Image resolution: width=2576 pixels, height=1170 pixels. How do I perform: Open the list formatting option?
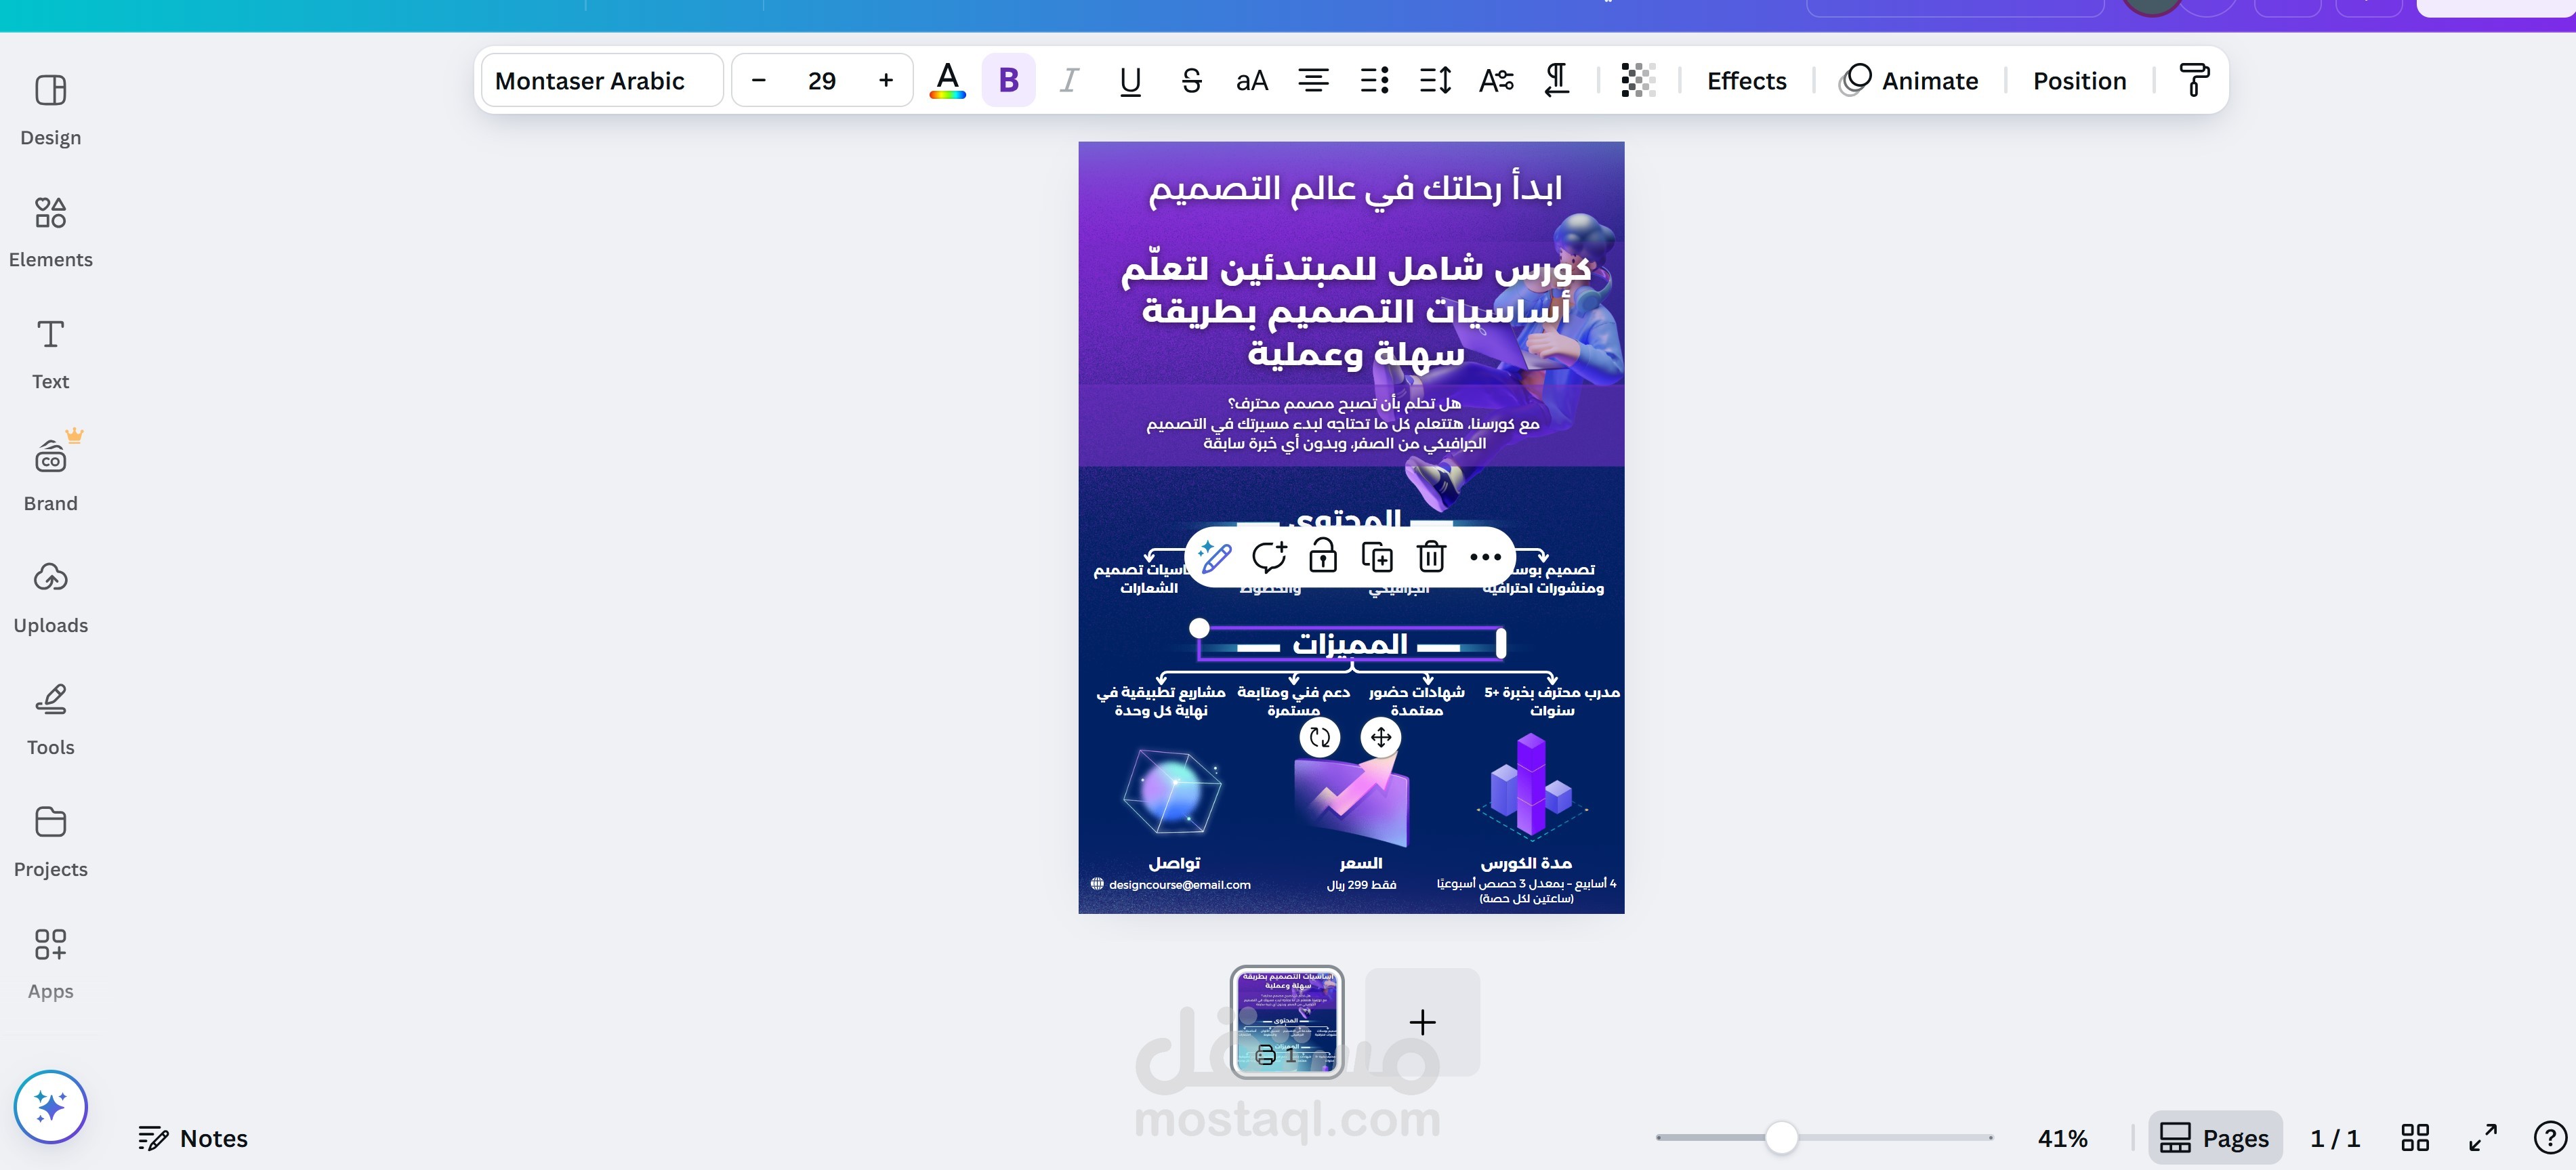click(1374, 80)
